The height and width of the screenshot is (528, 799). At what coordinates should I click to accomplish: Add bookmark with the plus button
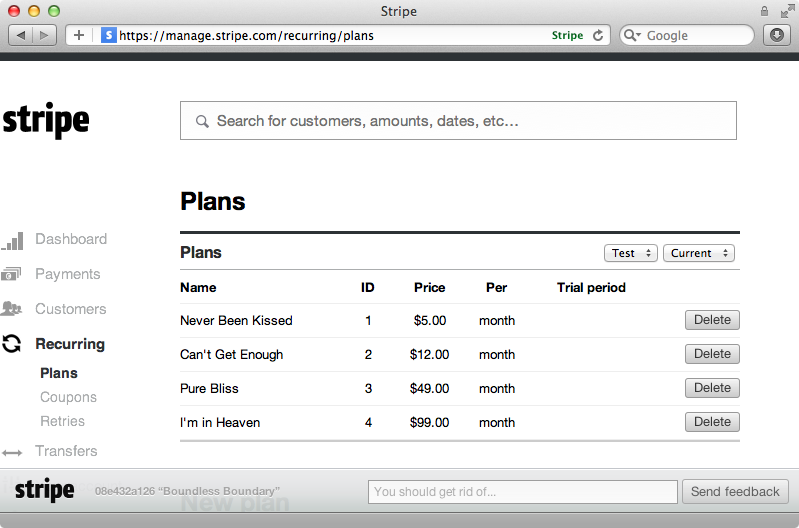pos(78,35)
